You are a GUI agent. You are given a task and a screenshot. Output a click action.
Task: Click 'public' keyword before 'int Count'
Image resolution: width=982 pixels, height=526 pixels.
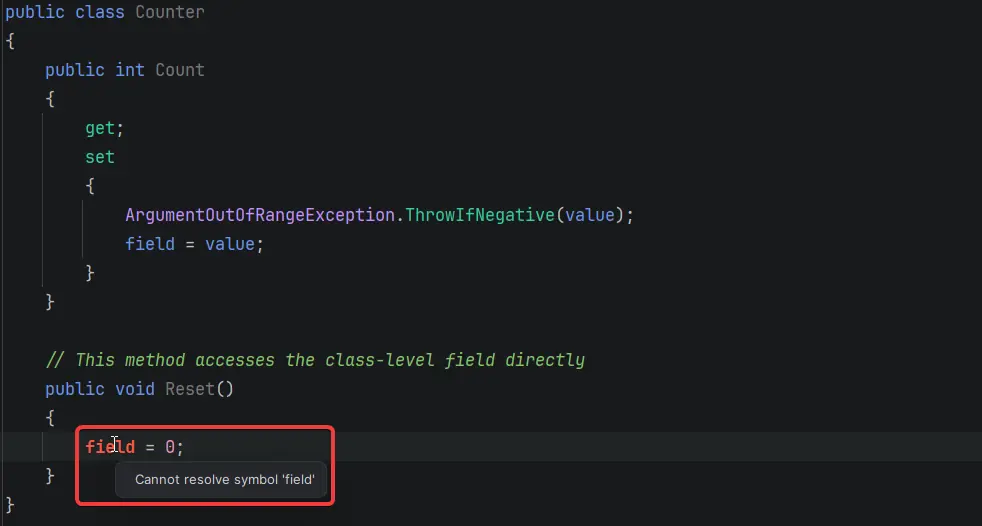(75, 70)
